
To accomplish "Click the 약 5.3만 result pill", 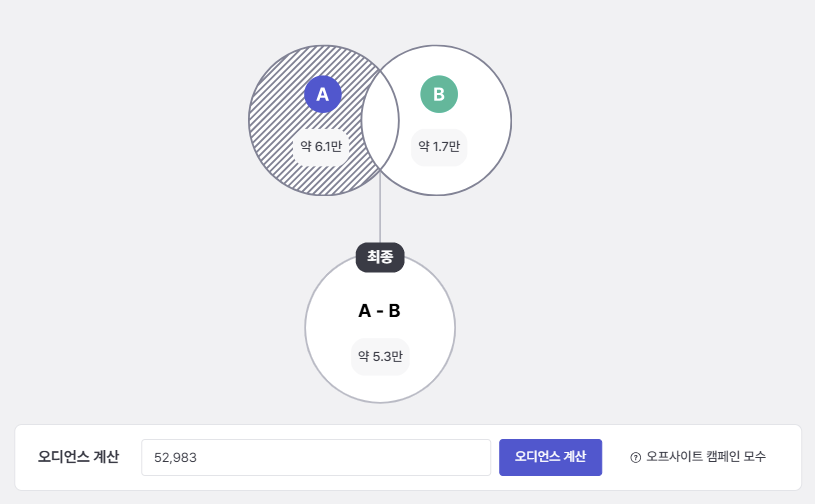I will (x=380, y=356).
